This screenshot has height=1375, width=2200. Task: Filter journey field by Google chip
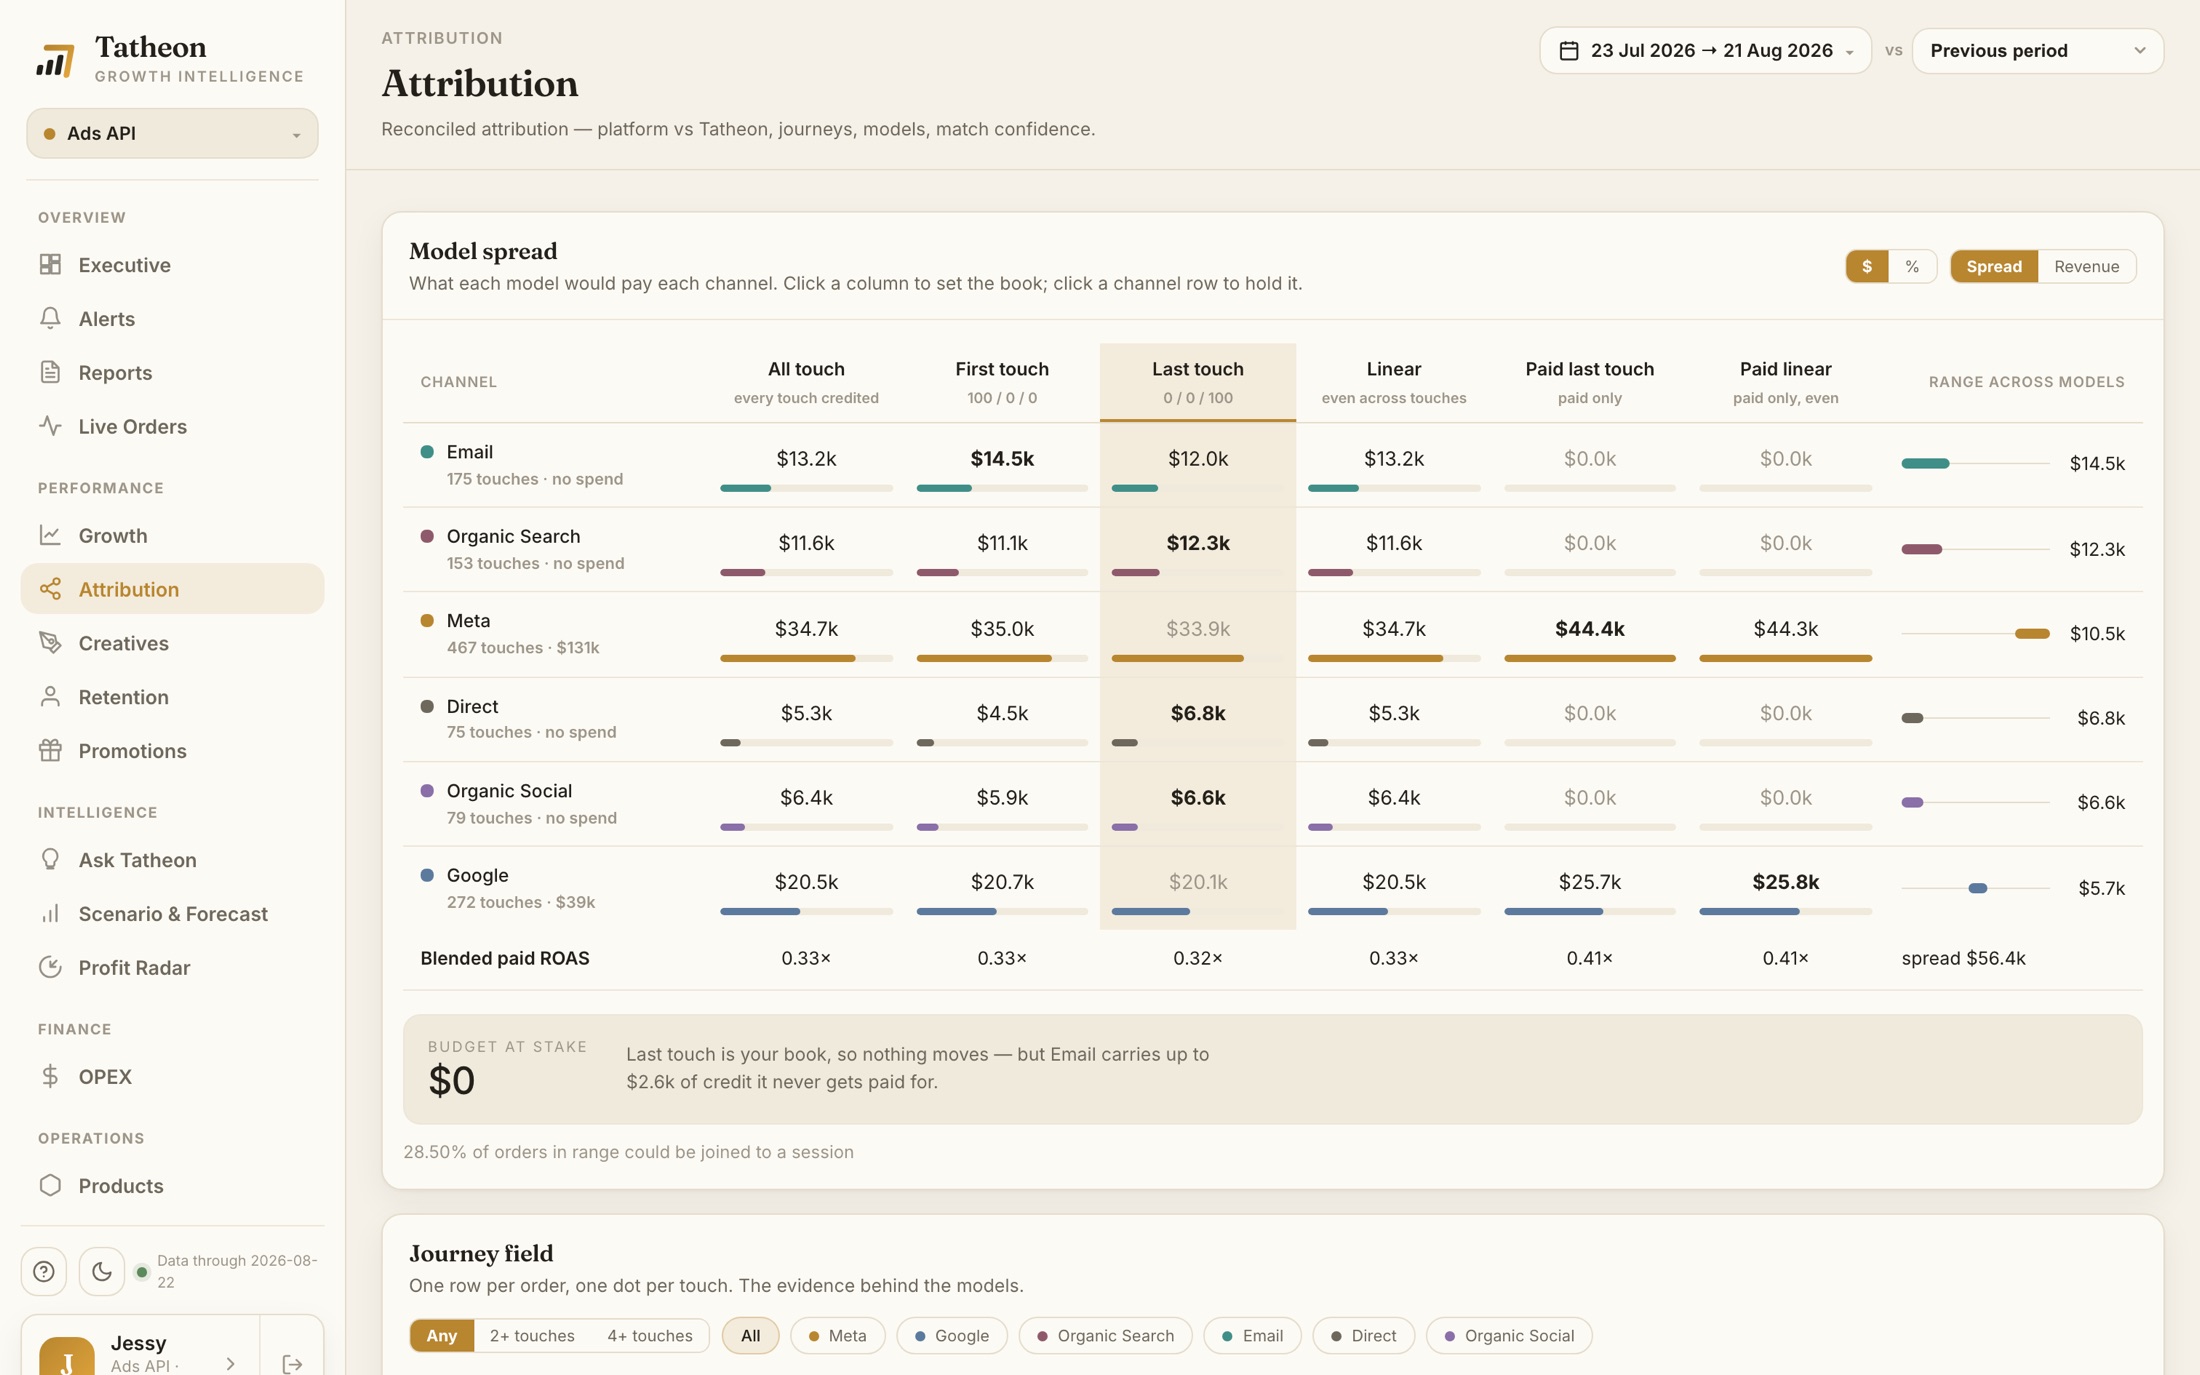coord(951,1335)
